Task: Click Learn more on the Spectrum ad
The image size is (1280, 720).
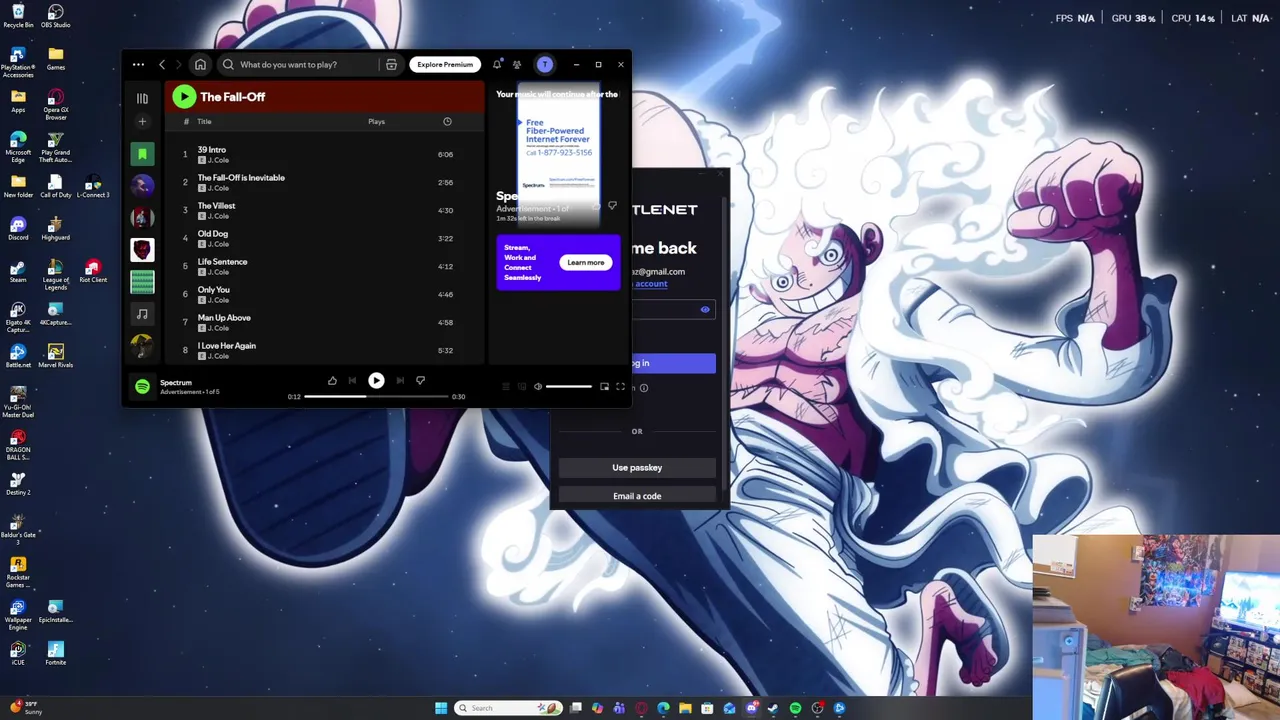Action: pyautogui.click(x=586, y=262)
